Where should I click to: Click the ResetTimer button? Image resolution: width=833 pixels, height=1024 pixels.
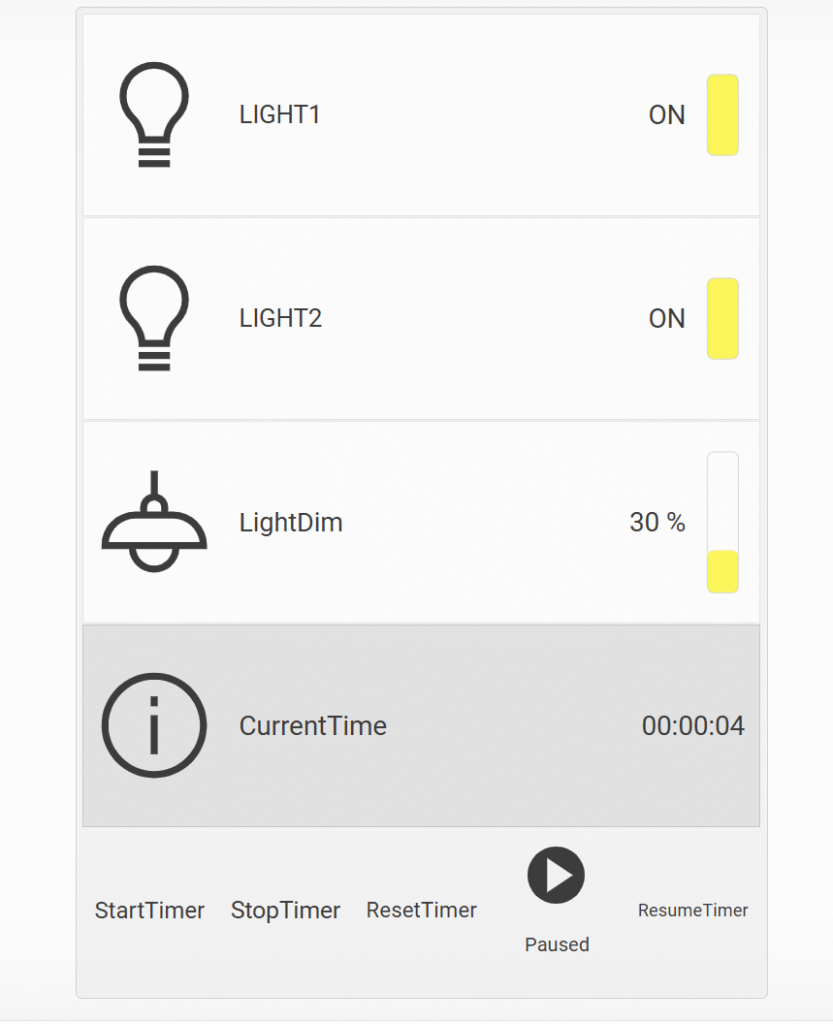[x=421, y=910]
